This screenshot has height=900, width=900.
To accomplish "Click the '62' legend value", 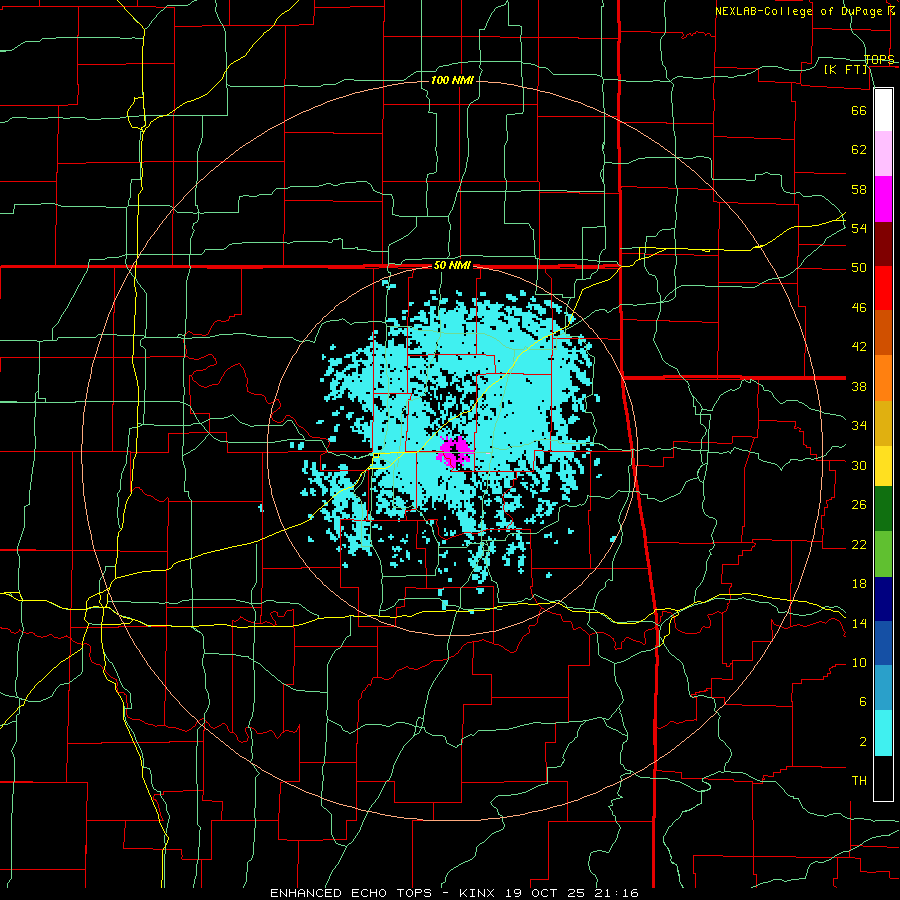I will [x=859, y=150].
